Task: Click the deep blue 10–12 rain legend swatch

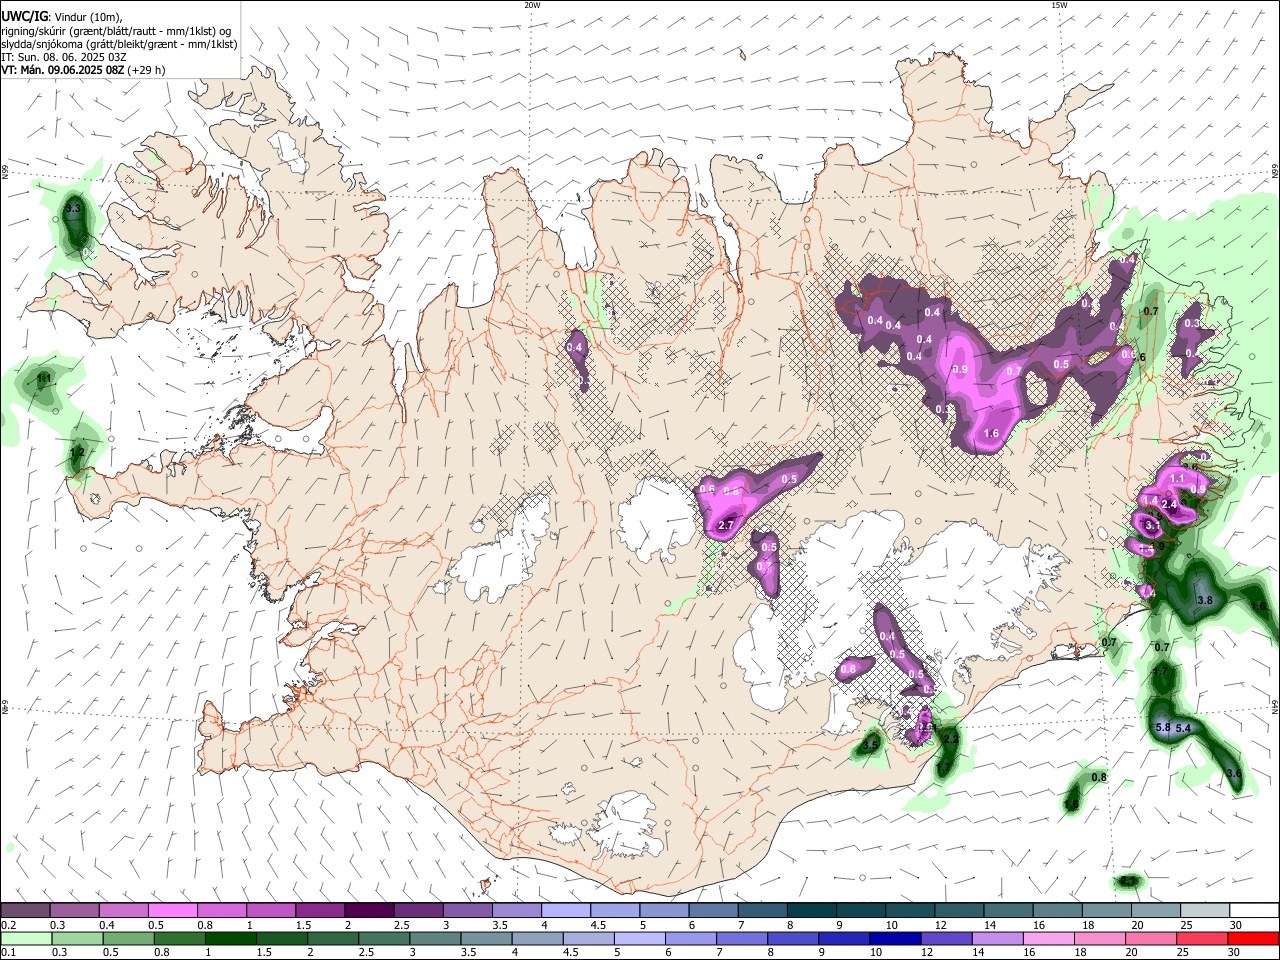Action: coord(895,939)
